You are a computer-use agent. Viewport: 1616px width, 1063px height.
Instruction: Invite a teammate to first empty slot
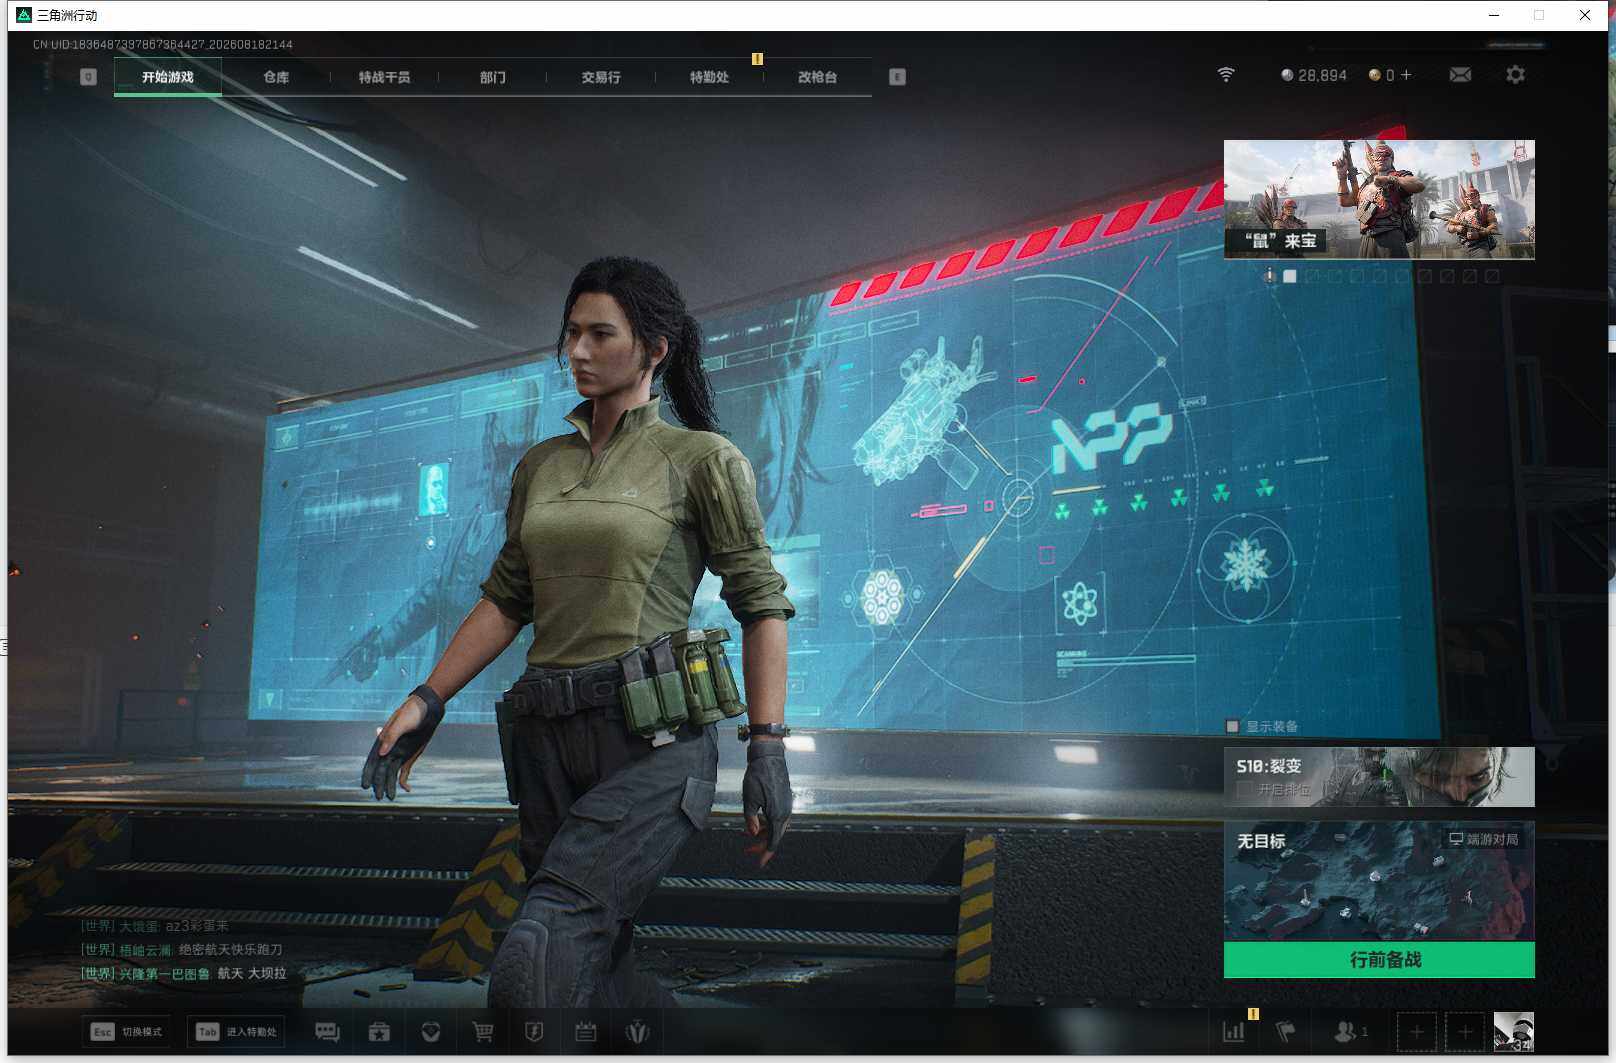click(x=1416, y=1032)
